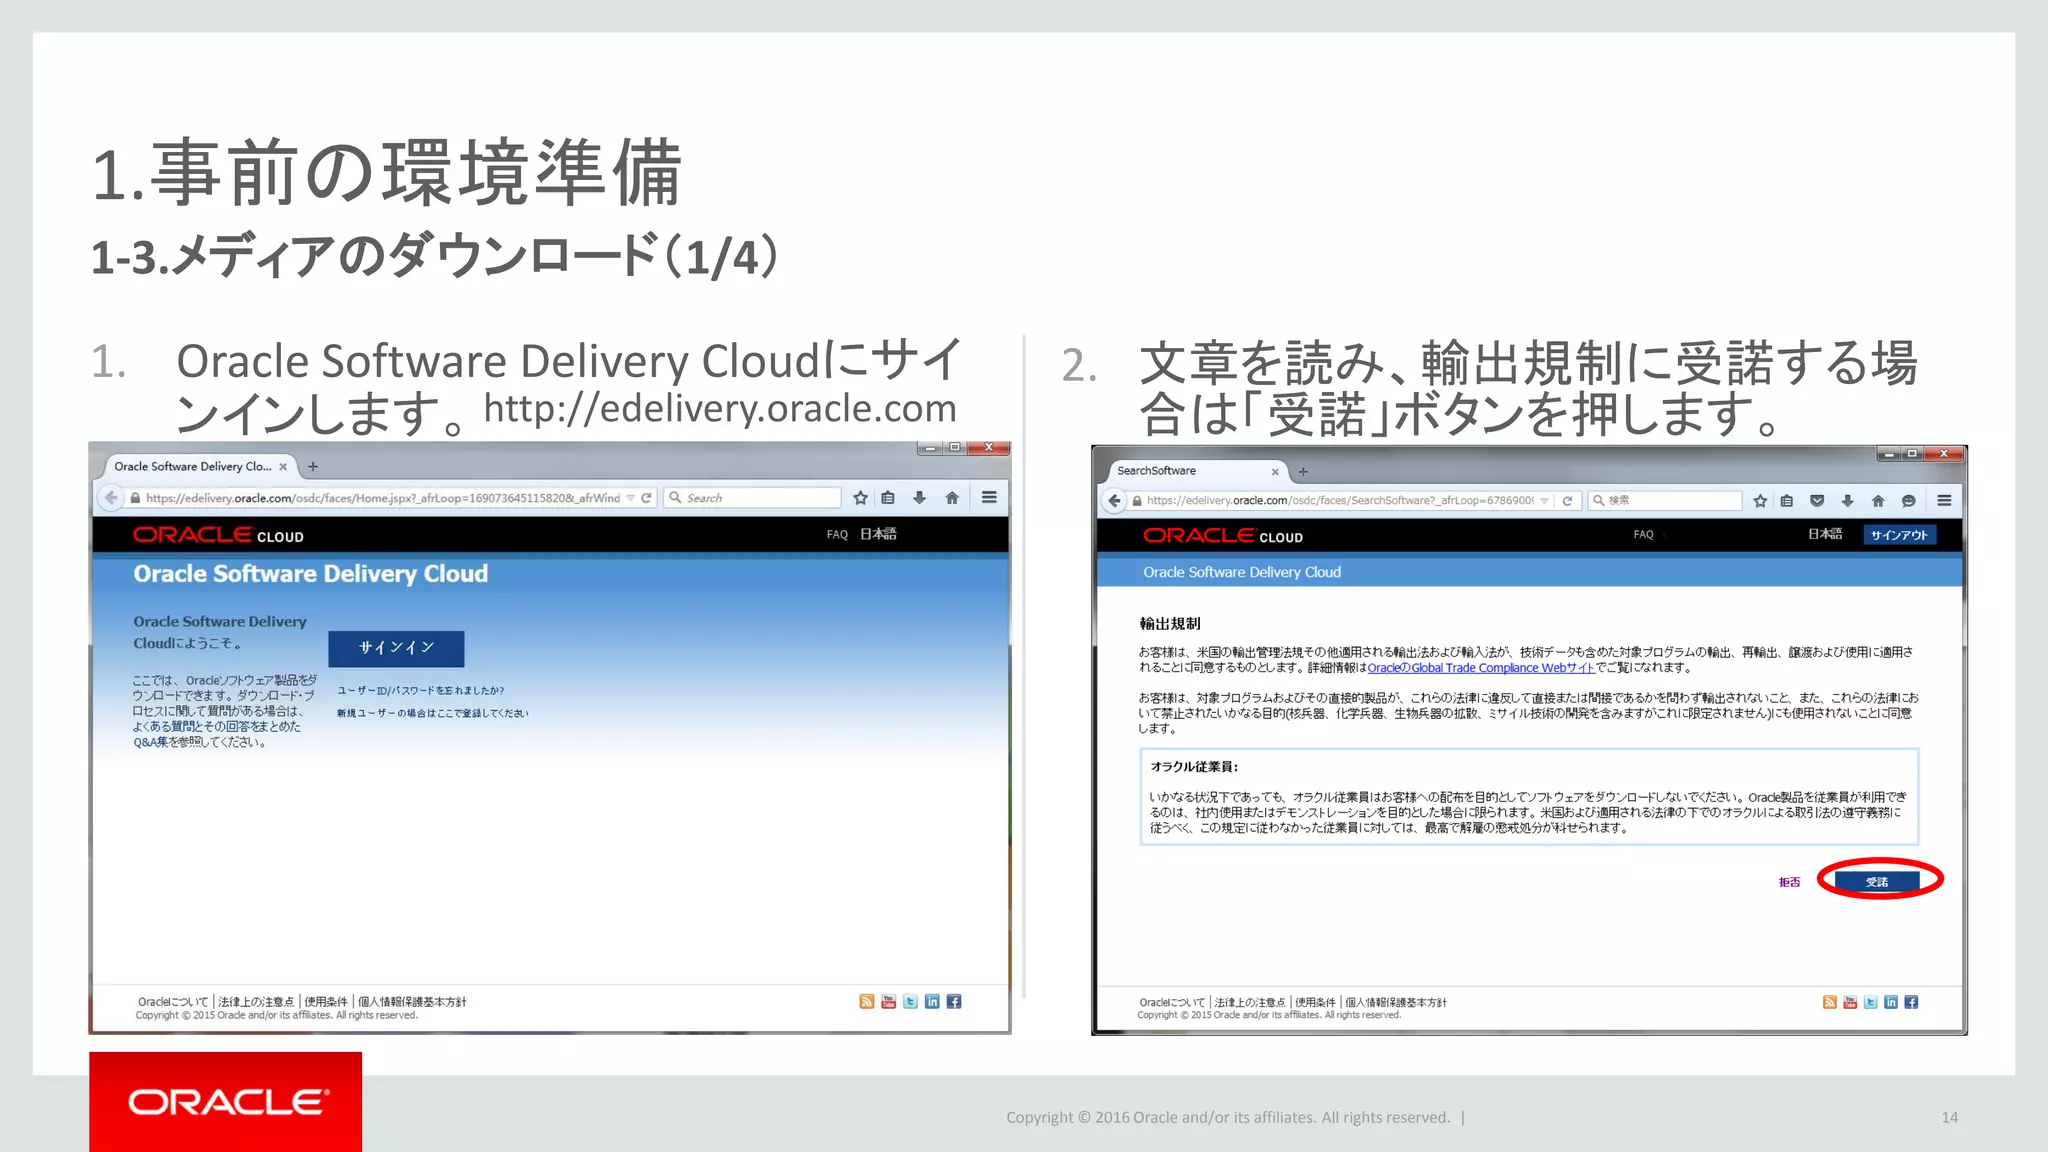Click the サインイン button
Image resolution: width=2048 pixels, height=1152 pixels.
396,648
